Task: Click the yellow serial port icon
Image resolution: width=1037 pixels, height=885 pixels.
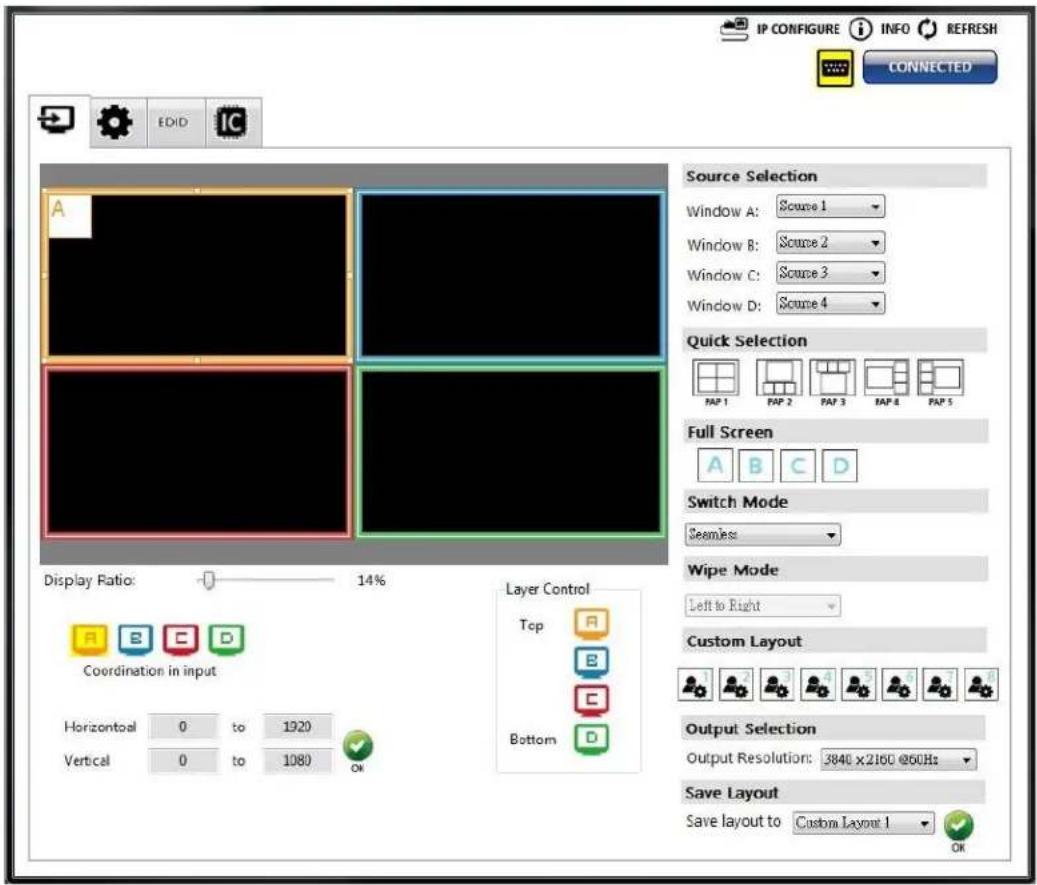Action: point(835,68)
